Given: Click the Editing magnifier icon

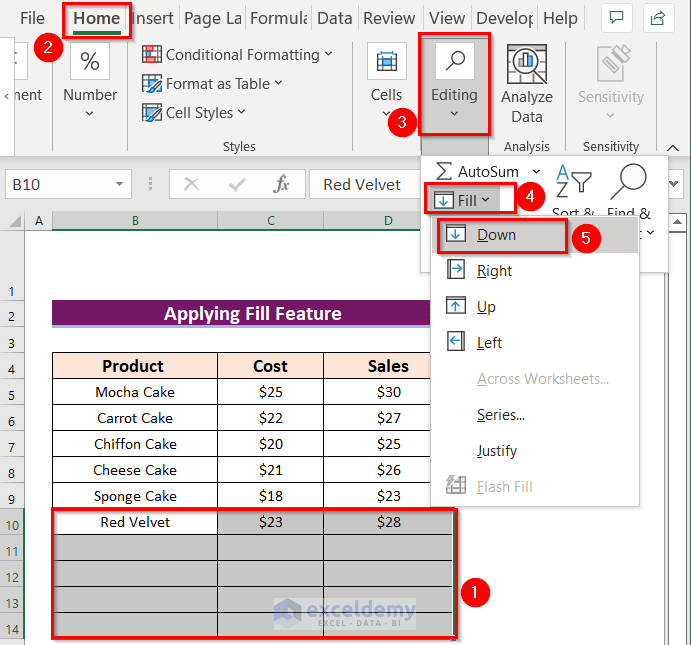Looking at the screenshot, I should [455, 61].
